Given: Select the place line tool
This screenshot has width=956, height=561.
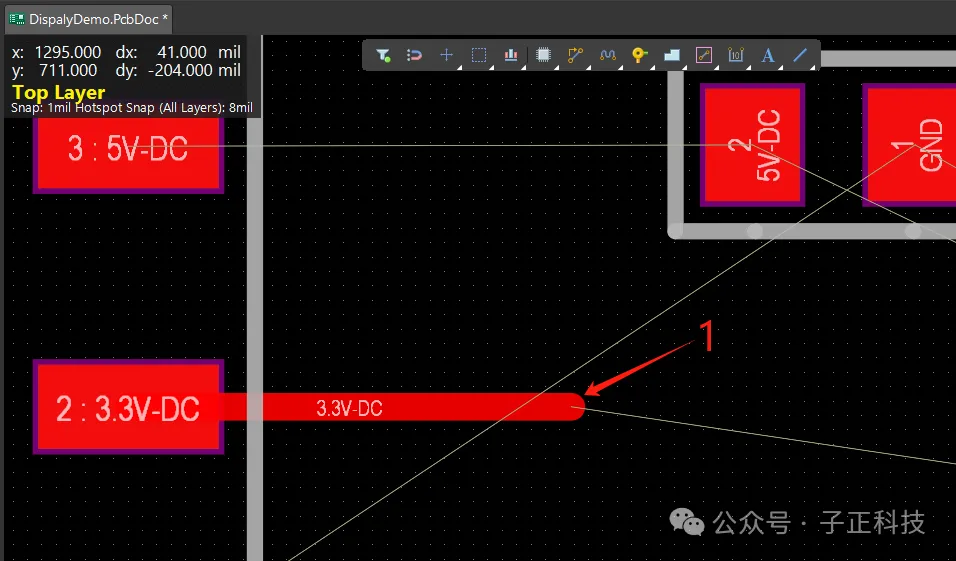Looking at the screenshot, I should 800,55.
